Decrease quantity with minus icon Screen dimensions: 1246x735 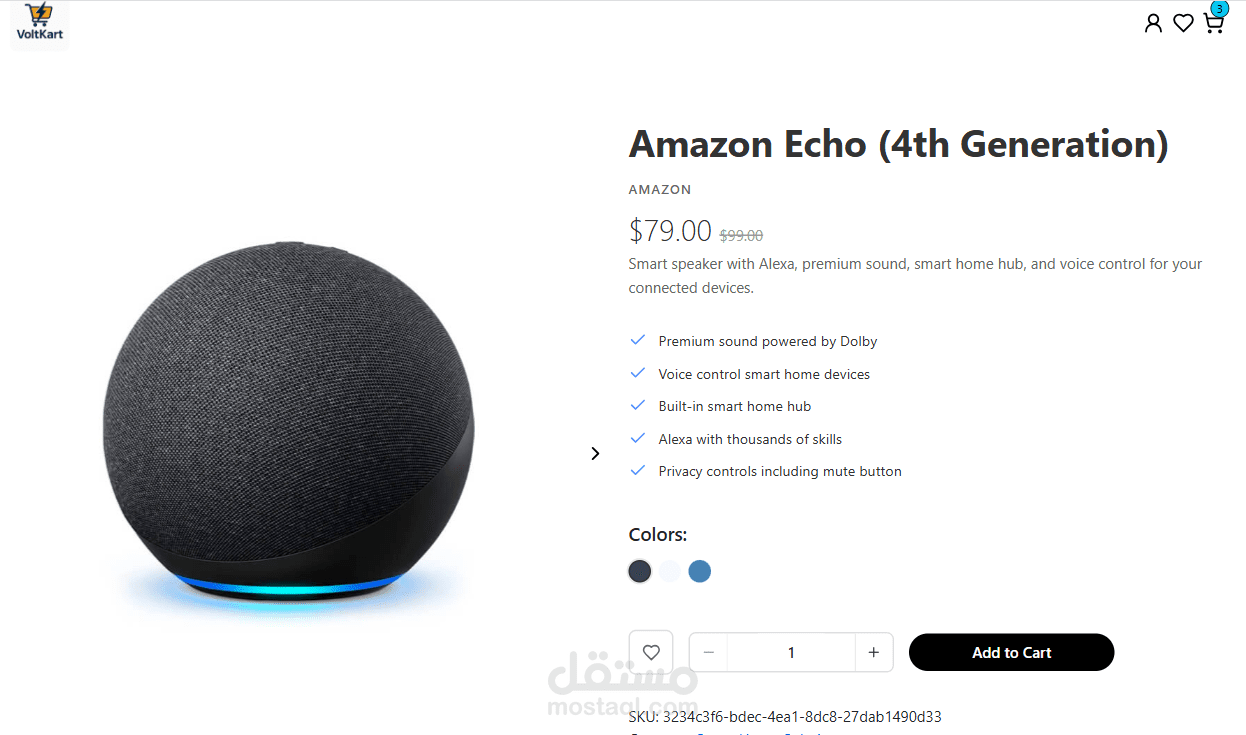click(x=709, y=652)
